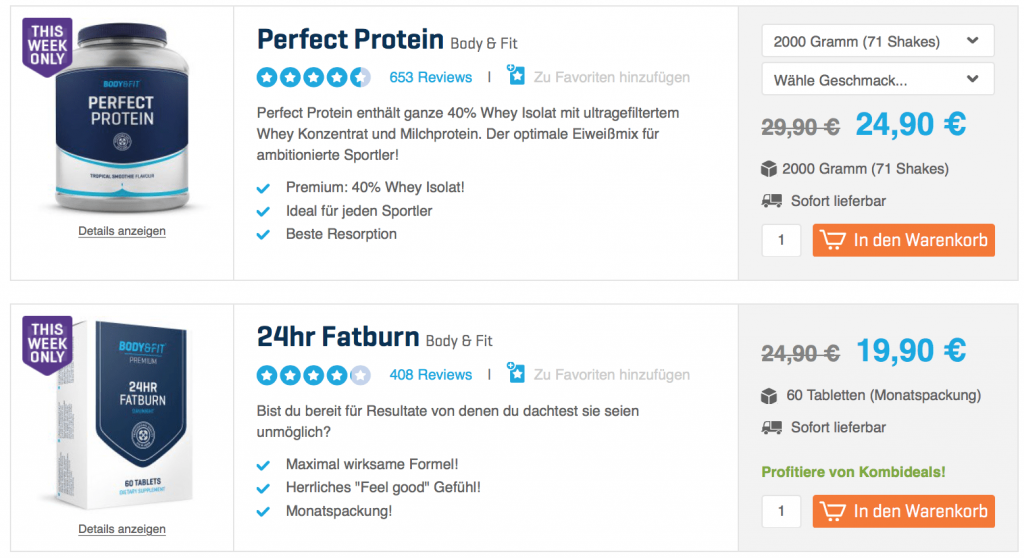The width and height of the screenshot is (1024, 558).
Task: Click the cart icon on 24hr Fatburn button
Action: pos(831,511)
